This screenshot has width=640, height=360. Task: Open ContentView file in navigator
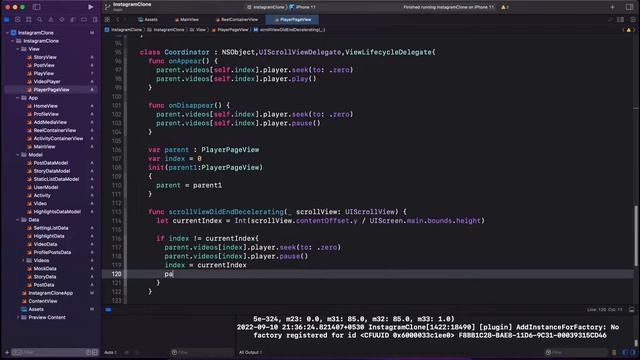pyautogui.click(x=42, y=301)
